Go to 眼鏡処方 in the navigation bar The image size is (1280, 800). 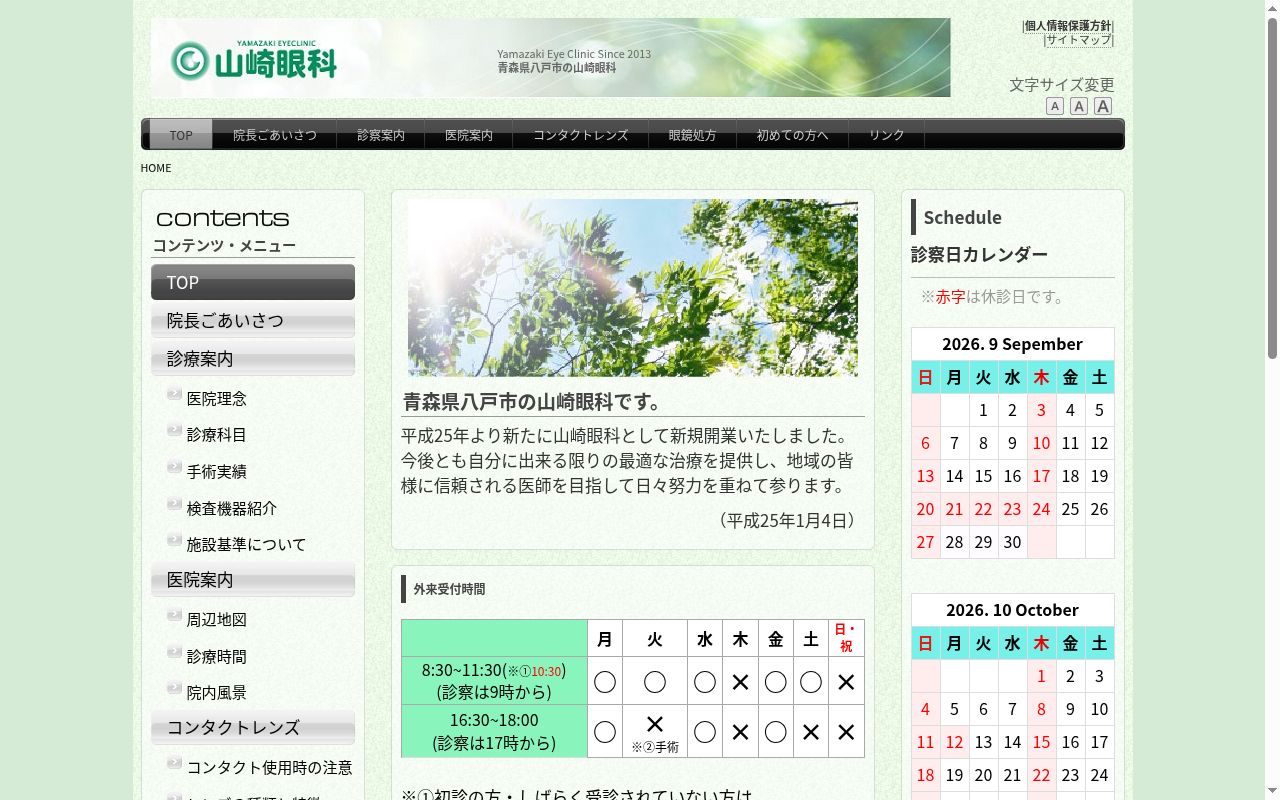pyautogui.click(x=693, y=135)
